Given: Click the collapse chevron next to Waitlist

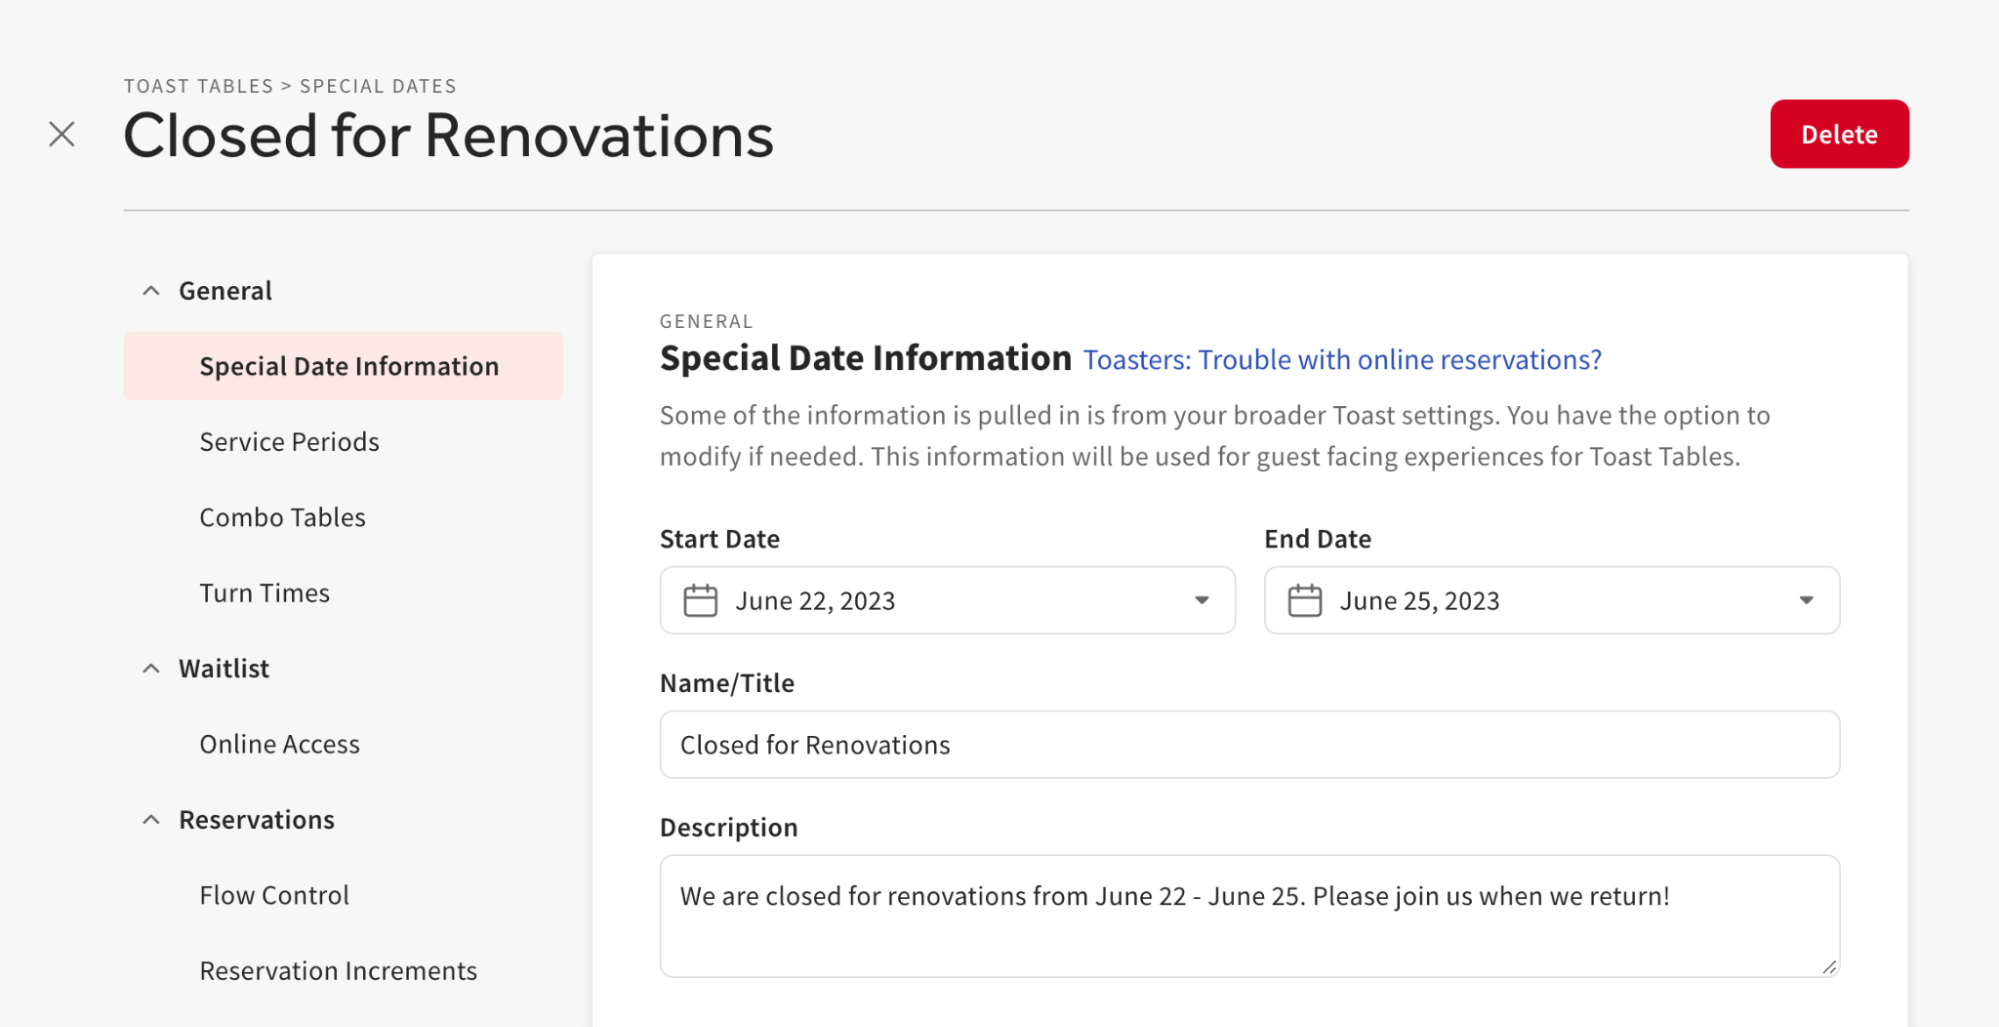Looking at the screenshot, I should [x=150, y=667].
